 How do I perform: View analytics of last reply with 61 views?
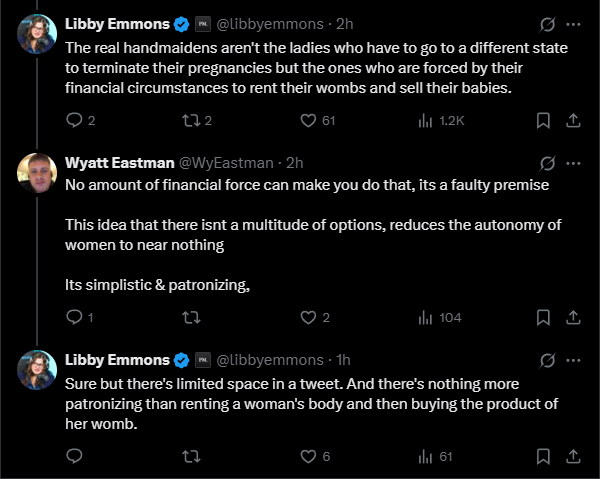coord(435,456)
